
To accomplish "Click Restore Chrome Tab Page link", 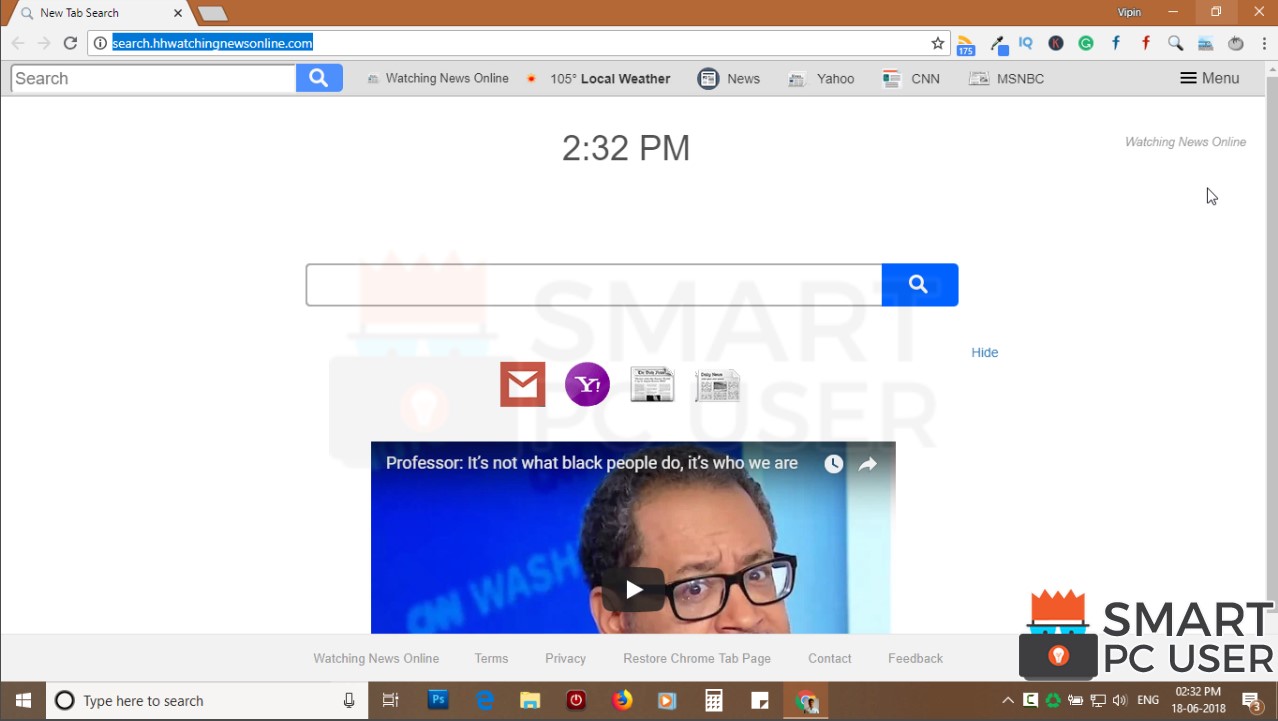I will point(697,658).
